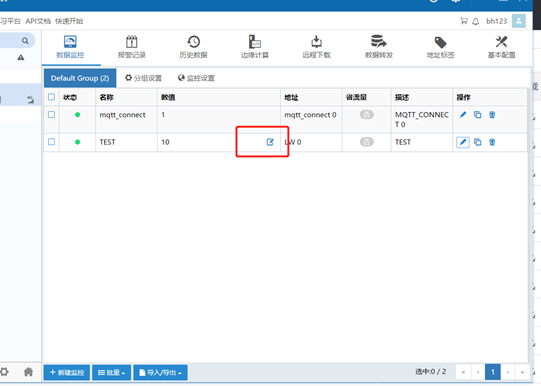Click the user avatar icon
The width and height of the screenshot is (541, 386).
pos(519,21)
